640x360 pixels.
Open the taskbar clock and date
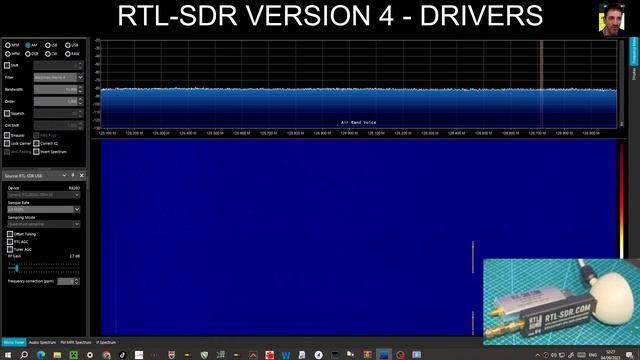[611, 355]
